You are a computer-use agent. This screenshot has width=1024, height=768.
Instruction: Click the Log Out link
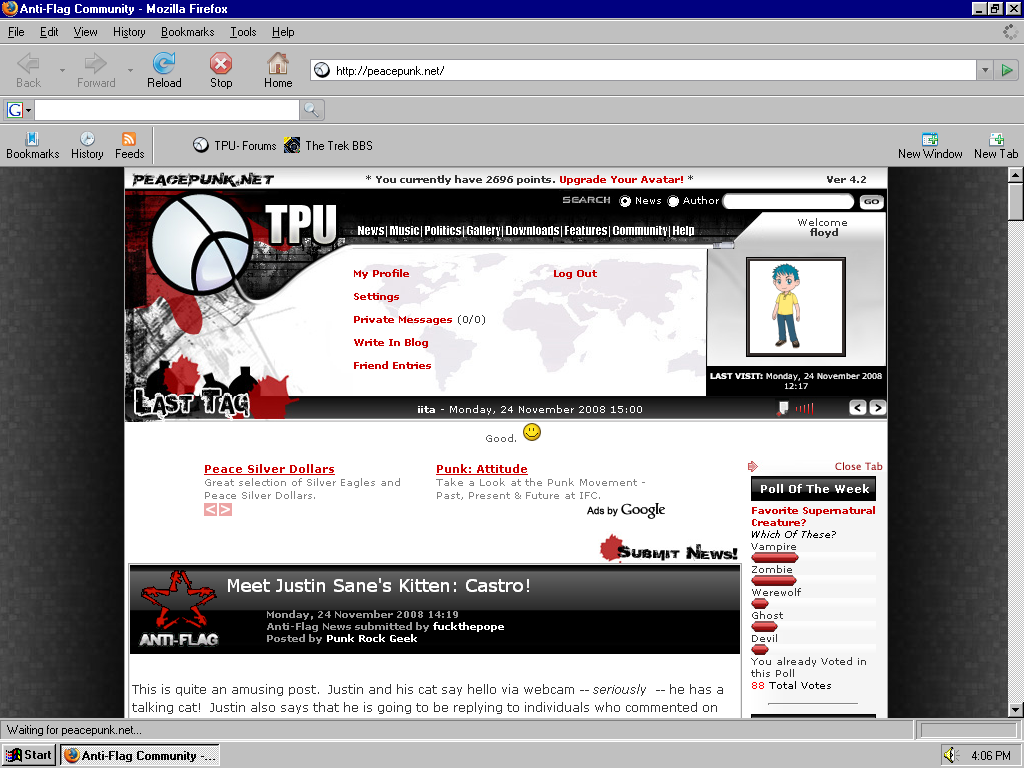click(575, 274)
